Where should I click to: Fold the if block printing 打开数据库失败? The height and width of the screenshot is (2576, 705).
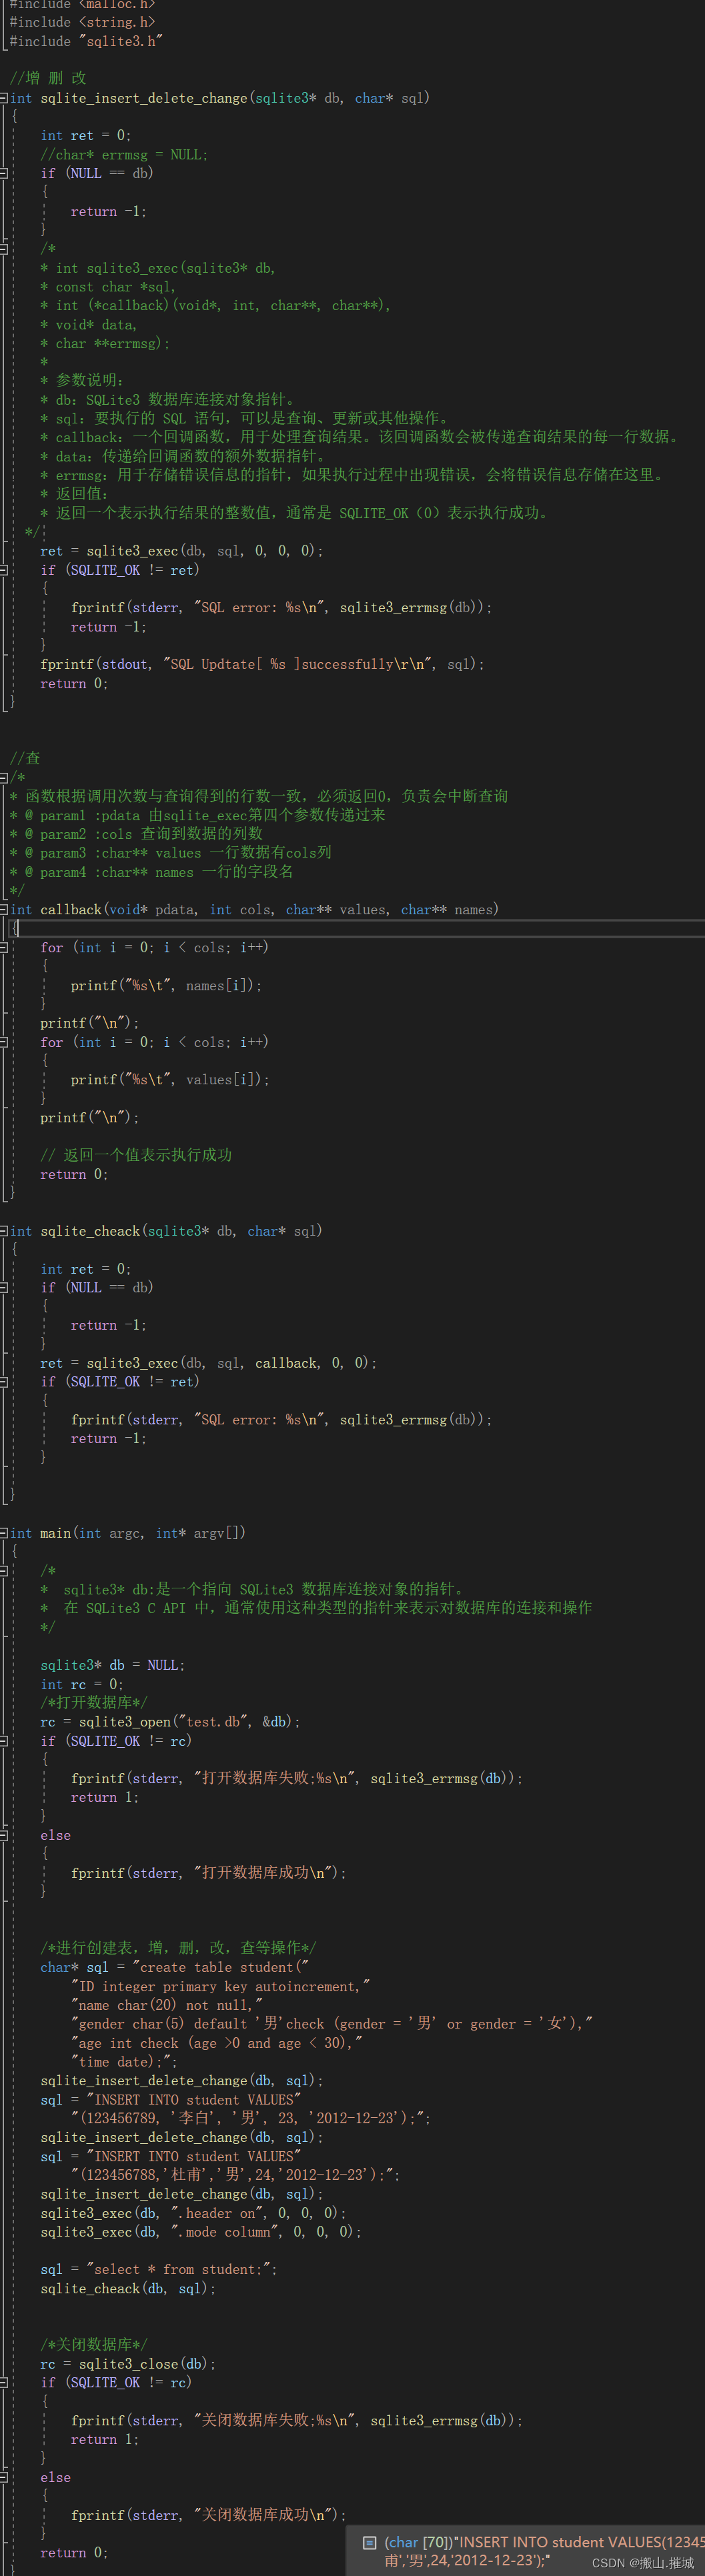point(4,1741)
